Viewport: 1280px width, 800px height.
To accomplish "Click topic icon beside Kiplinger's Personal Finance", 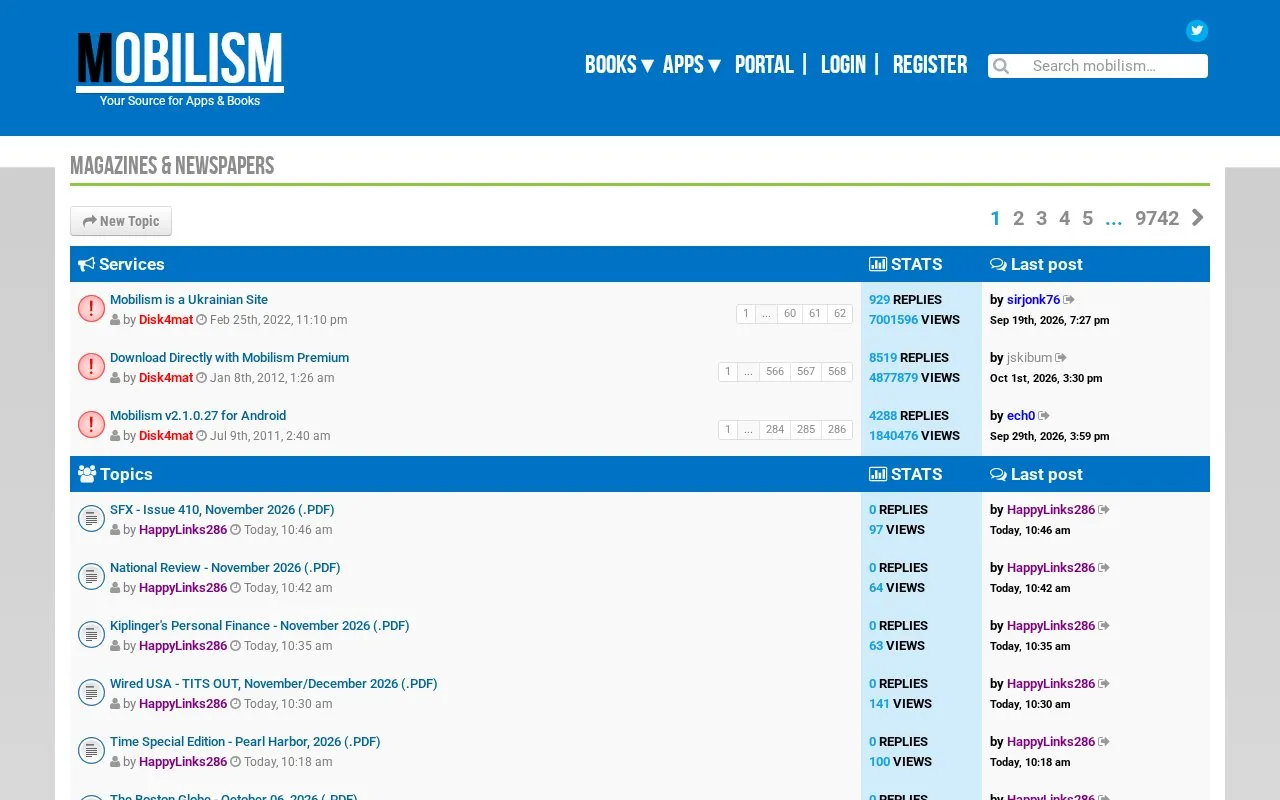I will coord(91,635).
